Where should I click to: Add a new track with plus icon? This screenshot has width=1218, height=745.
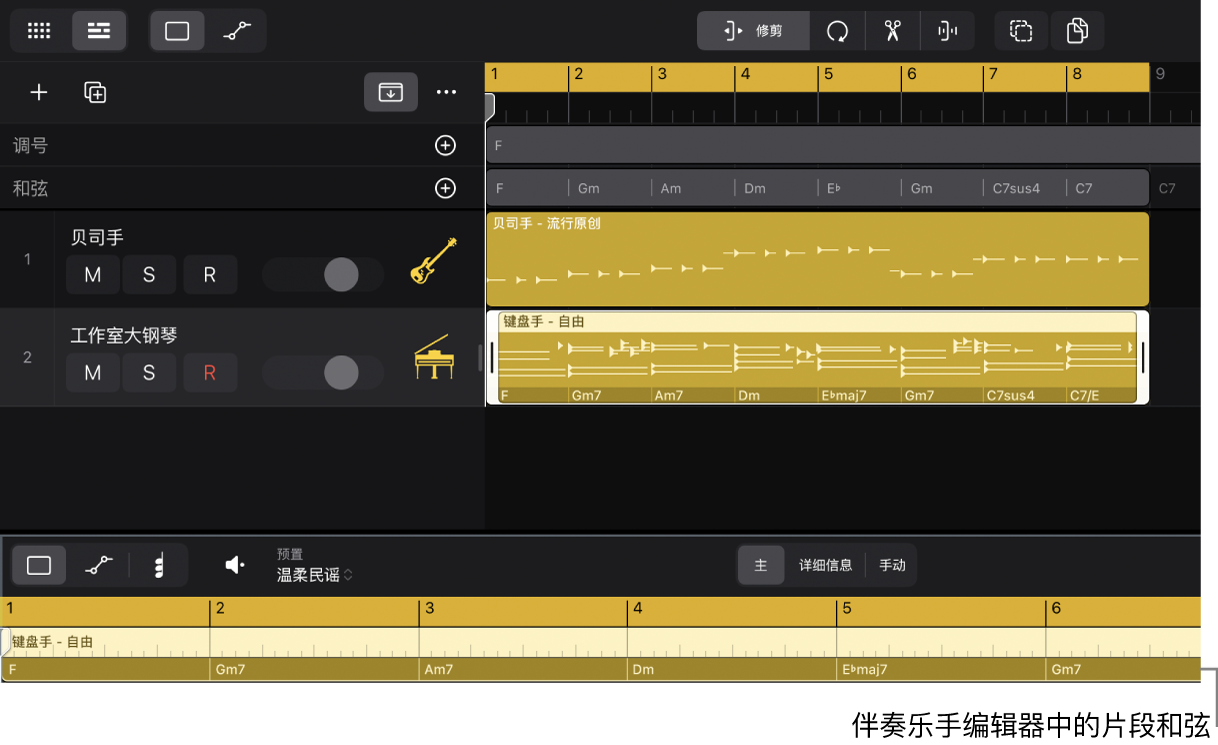pyautogui.click(x=39, y=93)
